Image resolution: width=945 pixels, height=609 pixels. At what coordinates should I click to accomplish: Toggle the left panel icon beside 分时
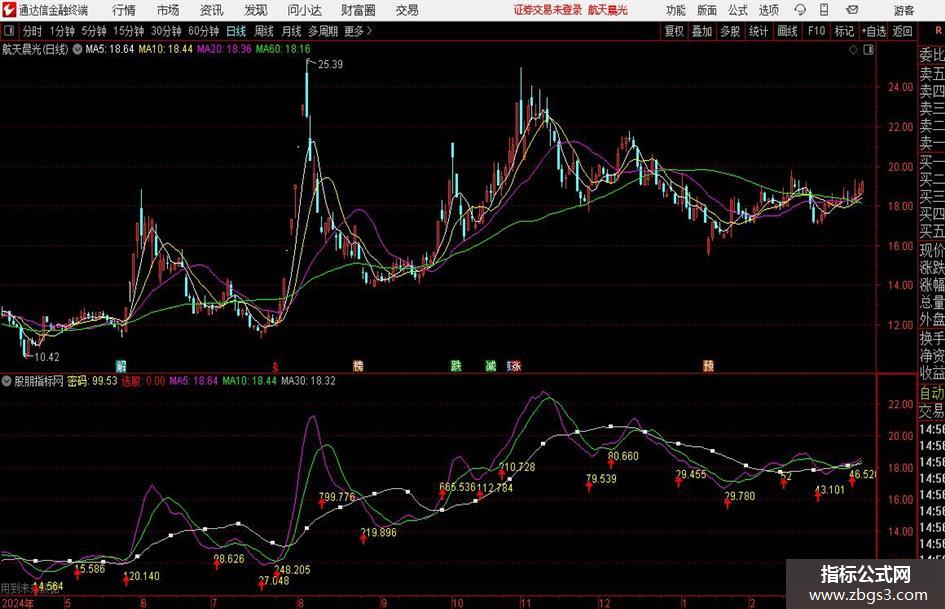tap(9, 31)
